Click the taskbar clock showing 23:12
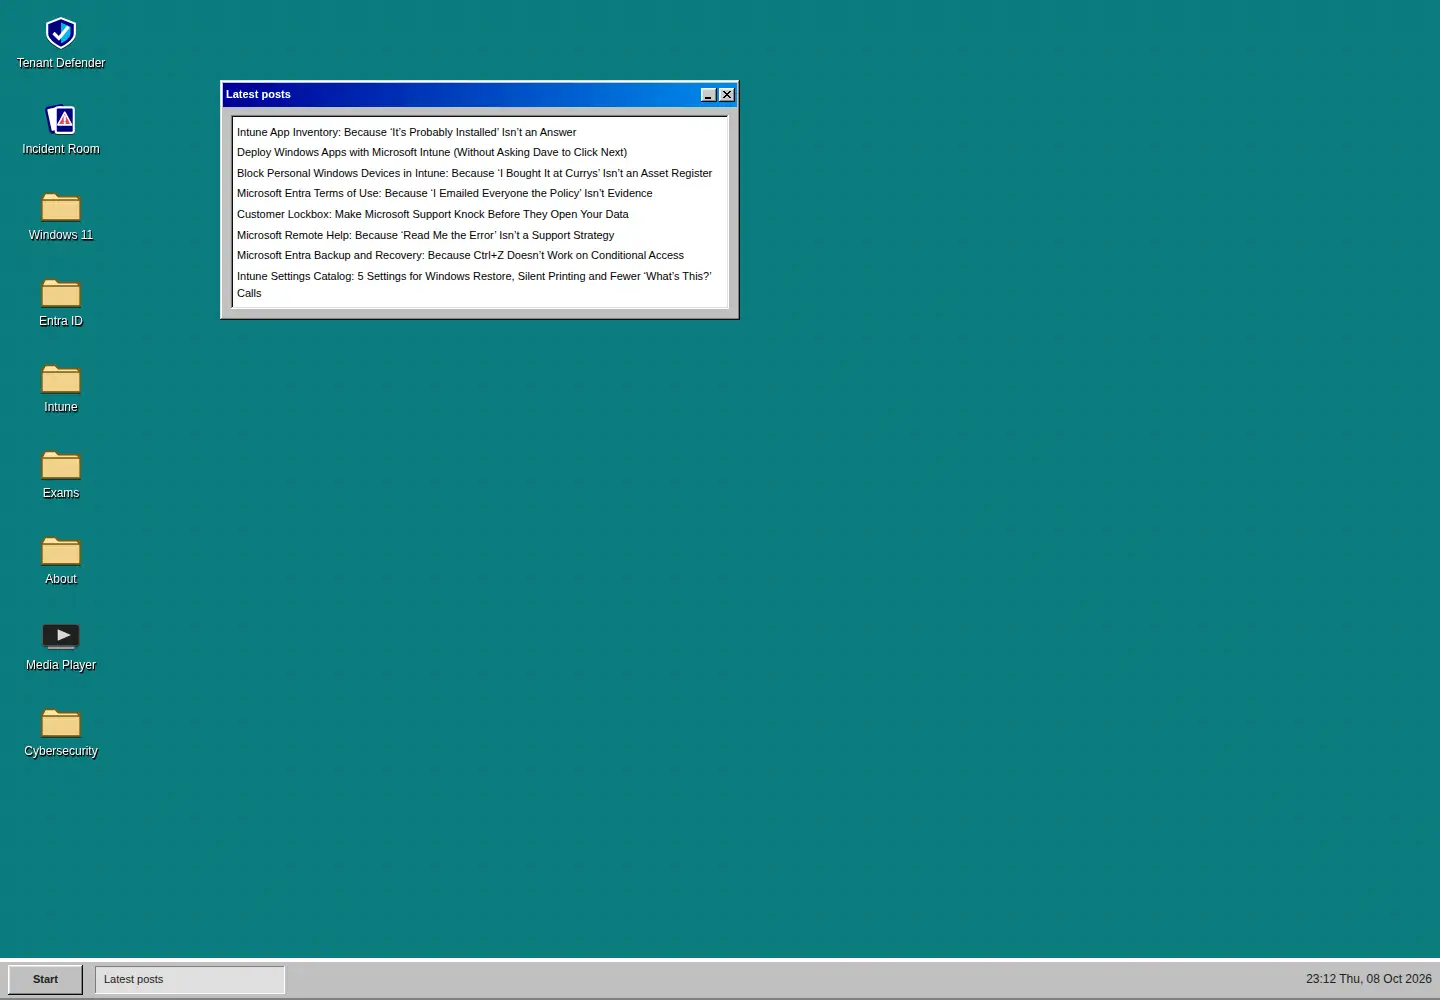Screen dimensions: 1440x1000 coord(1368,979)
